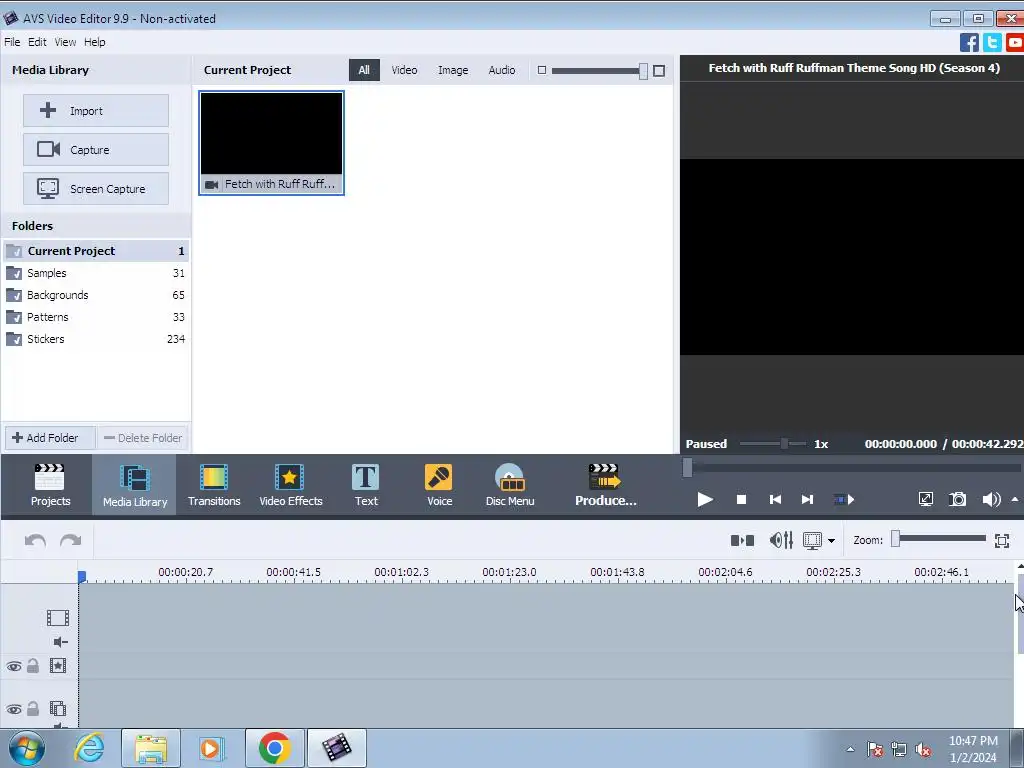
Task: Open the timeline view dropdown
Action: [x=831, y=541]
